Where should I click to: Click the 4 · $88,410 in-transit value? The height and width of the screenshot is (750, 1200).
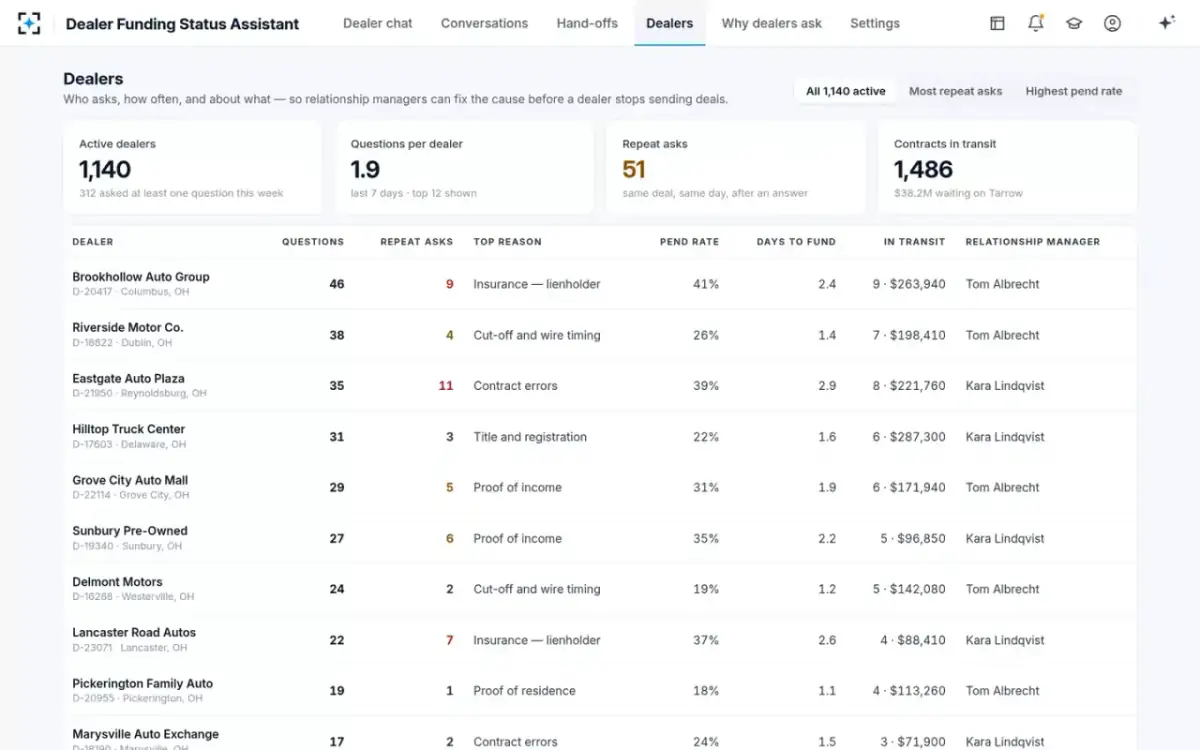[913, 640]
